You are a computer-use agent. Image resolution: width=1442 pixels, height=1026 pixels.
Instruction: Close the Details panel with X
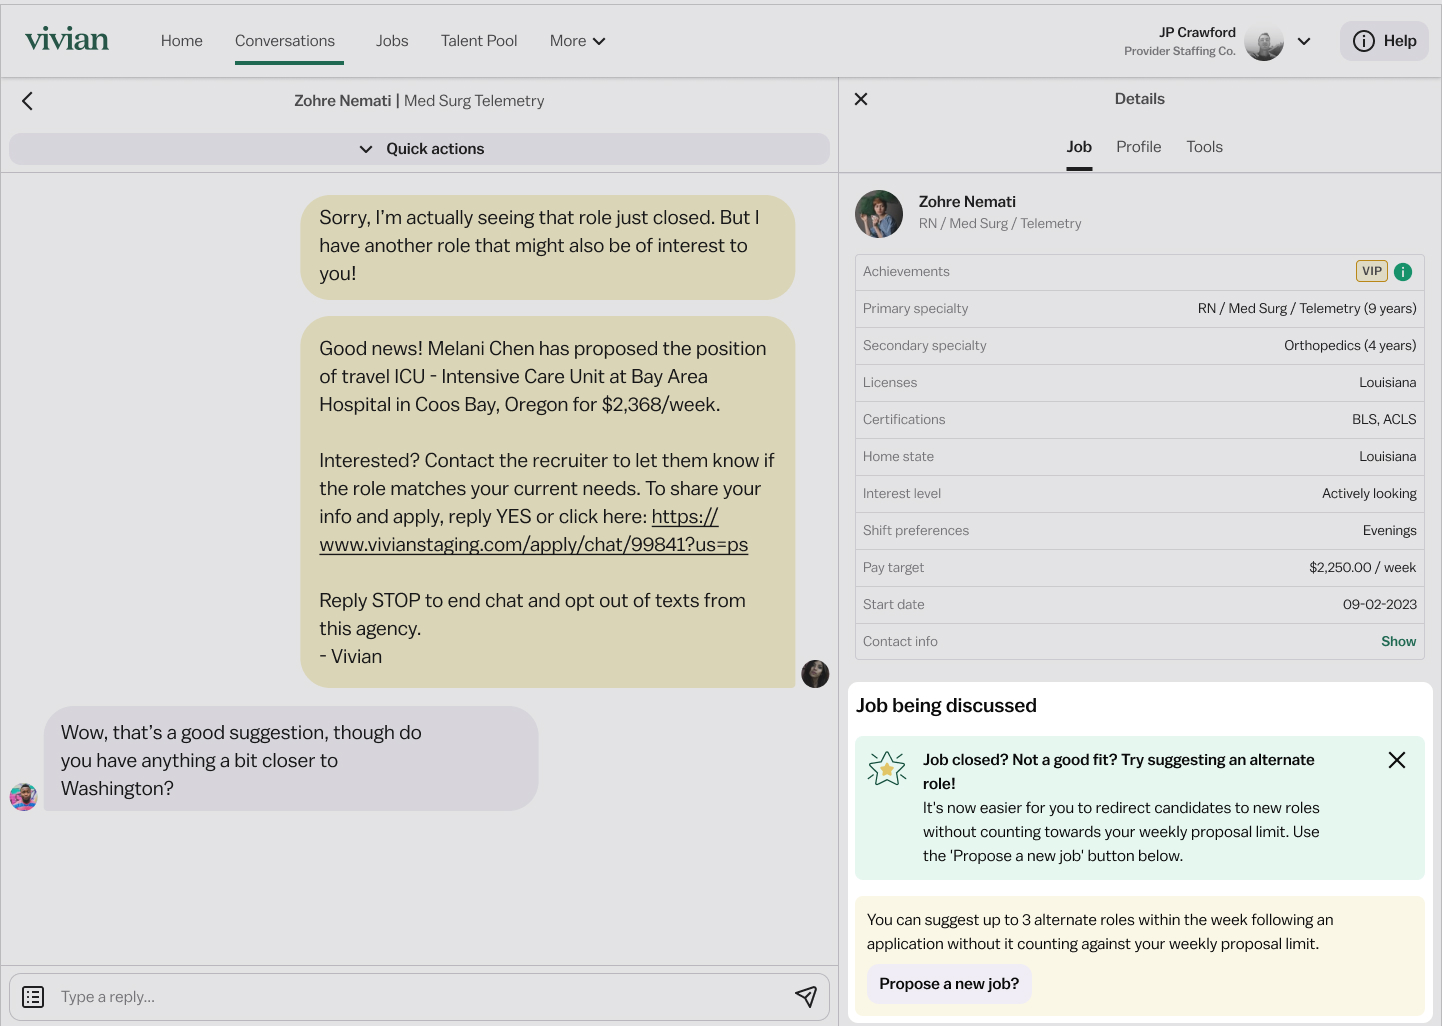click(861, 99)
